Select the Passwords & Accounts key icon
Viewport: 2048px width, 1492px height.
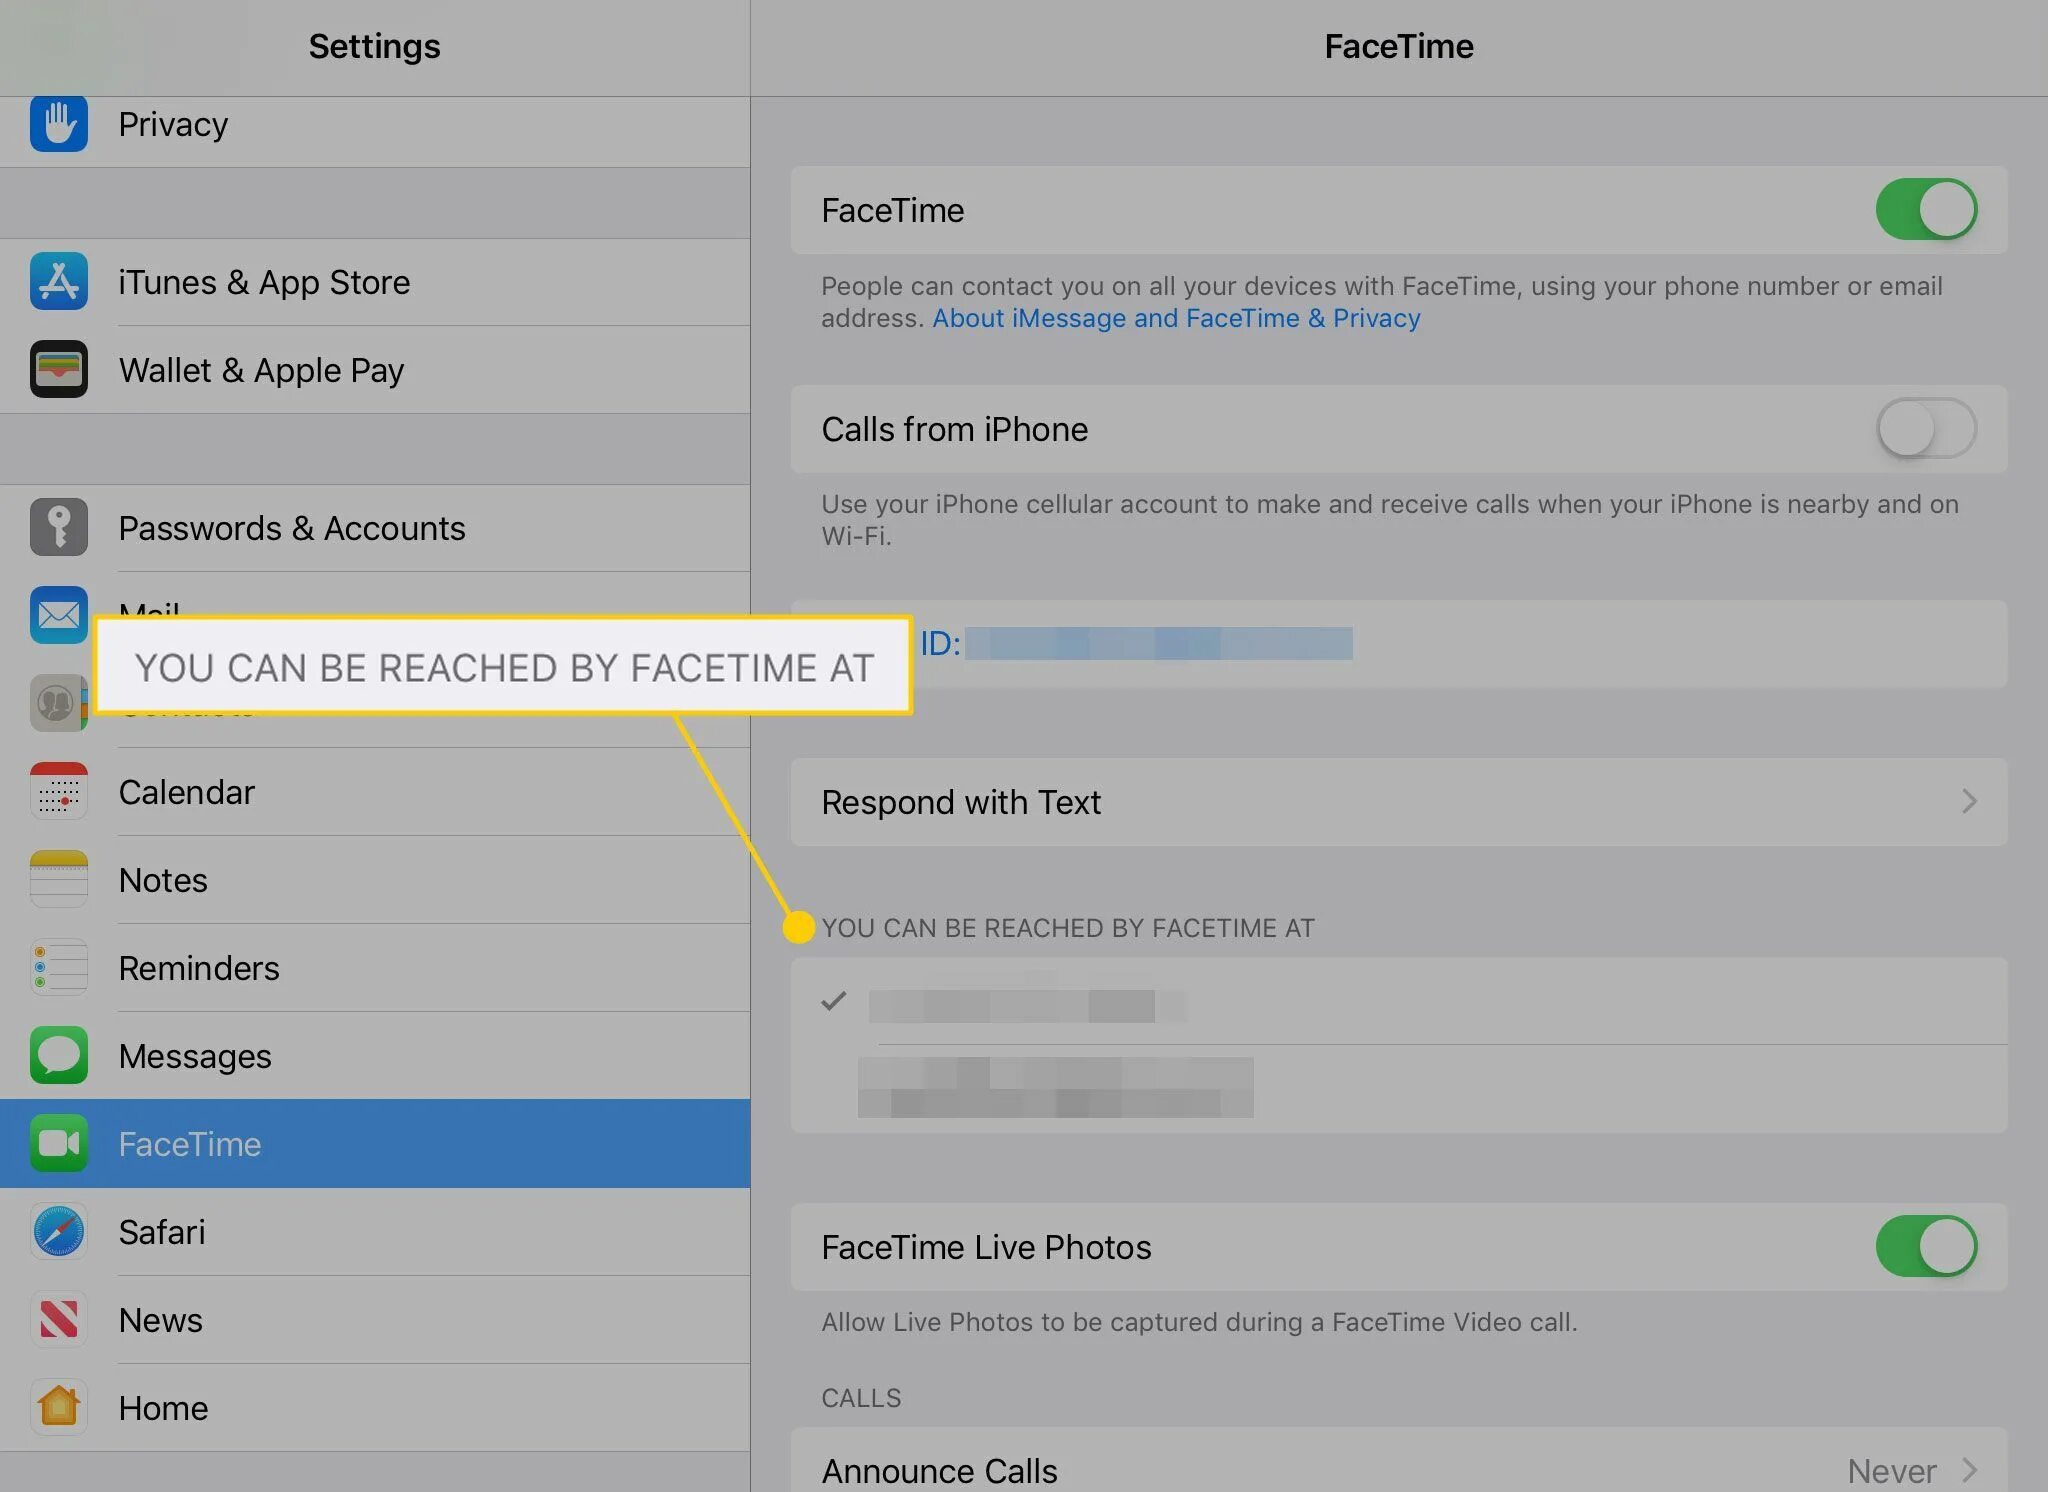59,527
